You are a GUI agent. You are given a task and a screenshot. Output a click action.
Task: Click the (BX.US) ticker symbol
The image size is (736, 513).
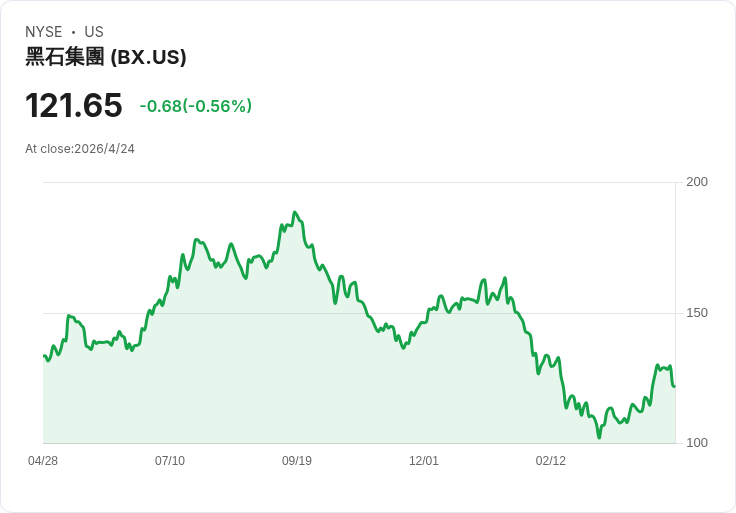coord(148,57)
